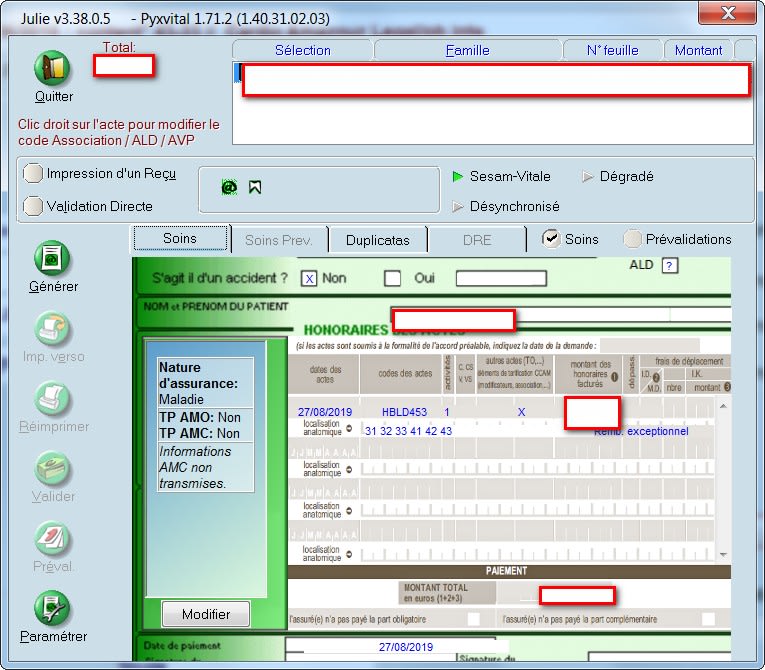Click the green @ email icon
The height and width of the screenshot is (670, 765).
coord(229,187)
